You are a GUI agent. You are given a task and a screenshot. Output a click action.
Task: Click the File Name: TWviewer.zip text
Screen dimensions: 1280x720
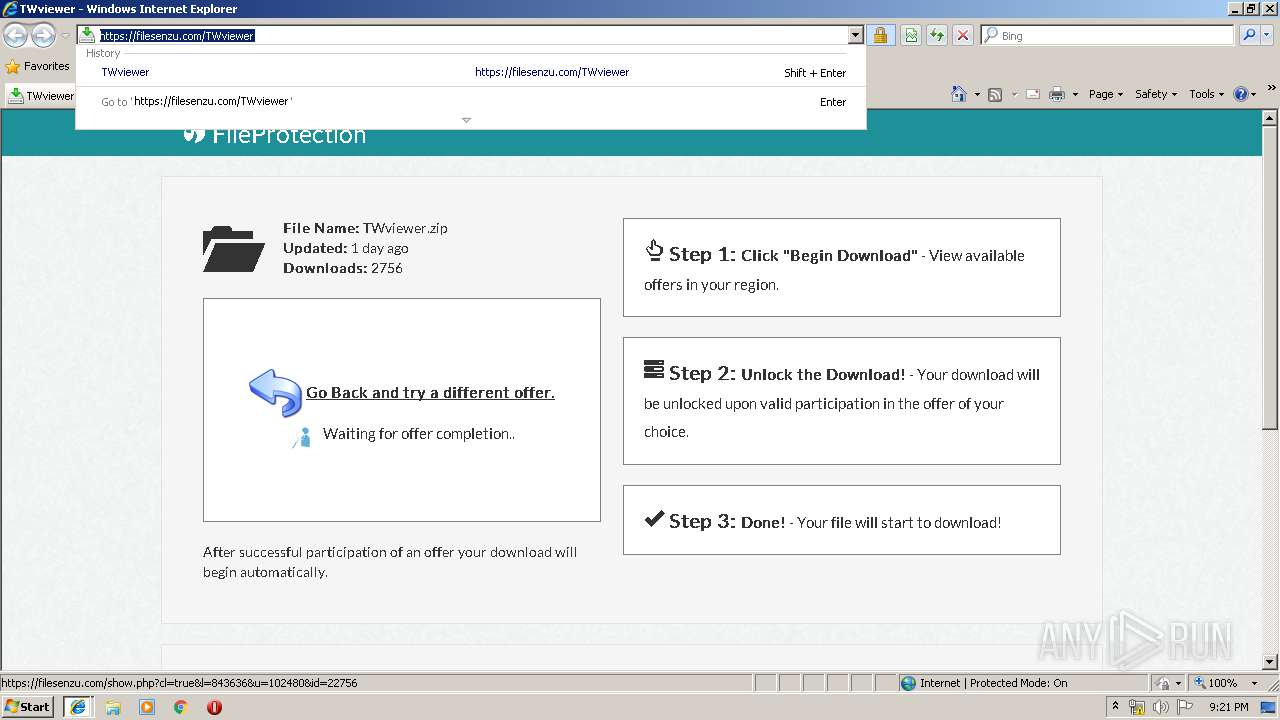365,228
